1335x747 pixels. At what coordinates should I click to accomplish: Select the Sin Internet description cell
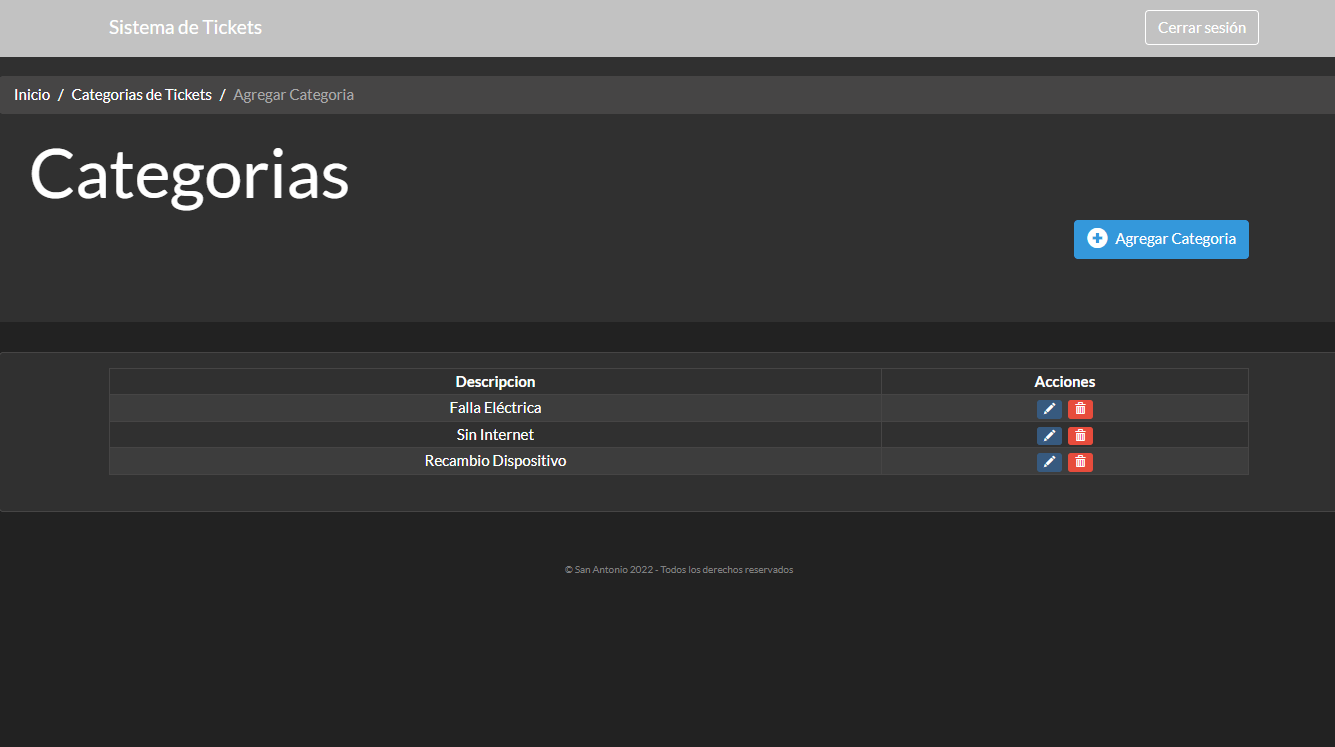click(495, 435)
